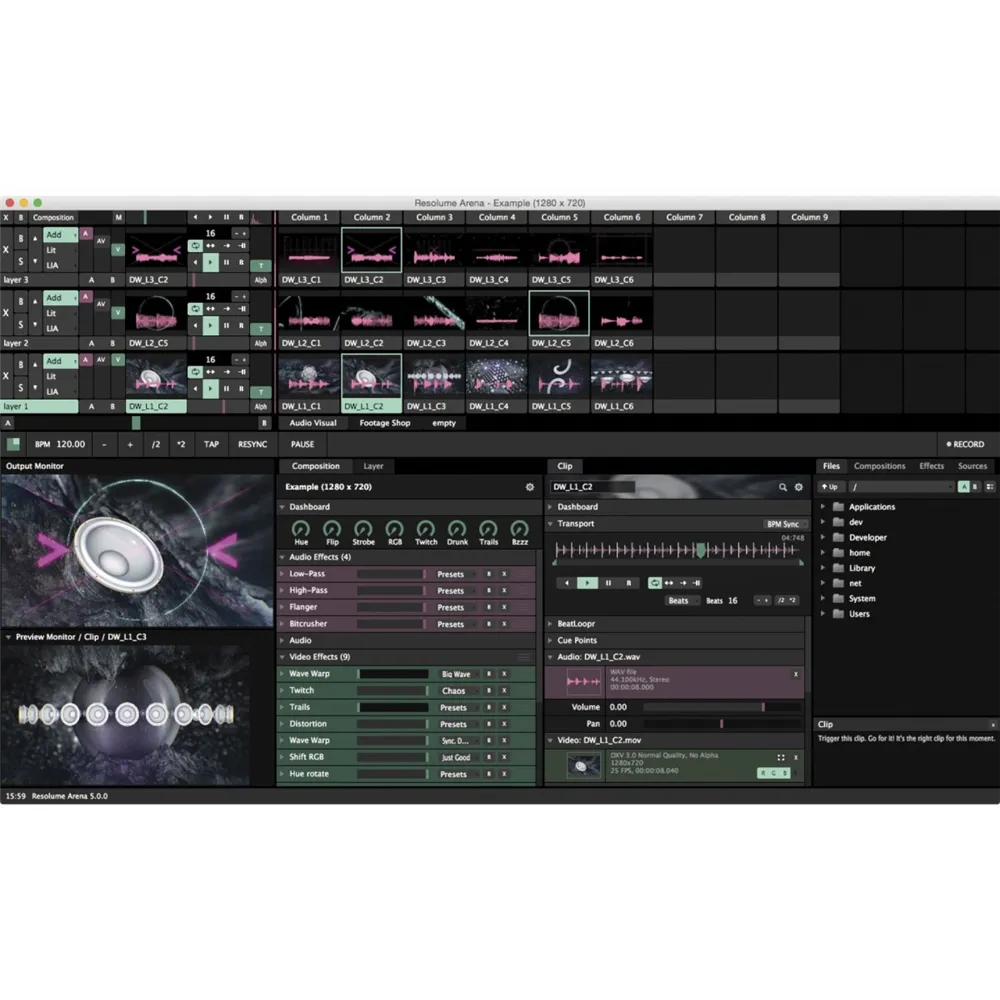Open the Layer tab
This screenshot has width=1000, height=1000.
372,466
